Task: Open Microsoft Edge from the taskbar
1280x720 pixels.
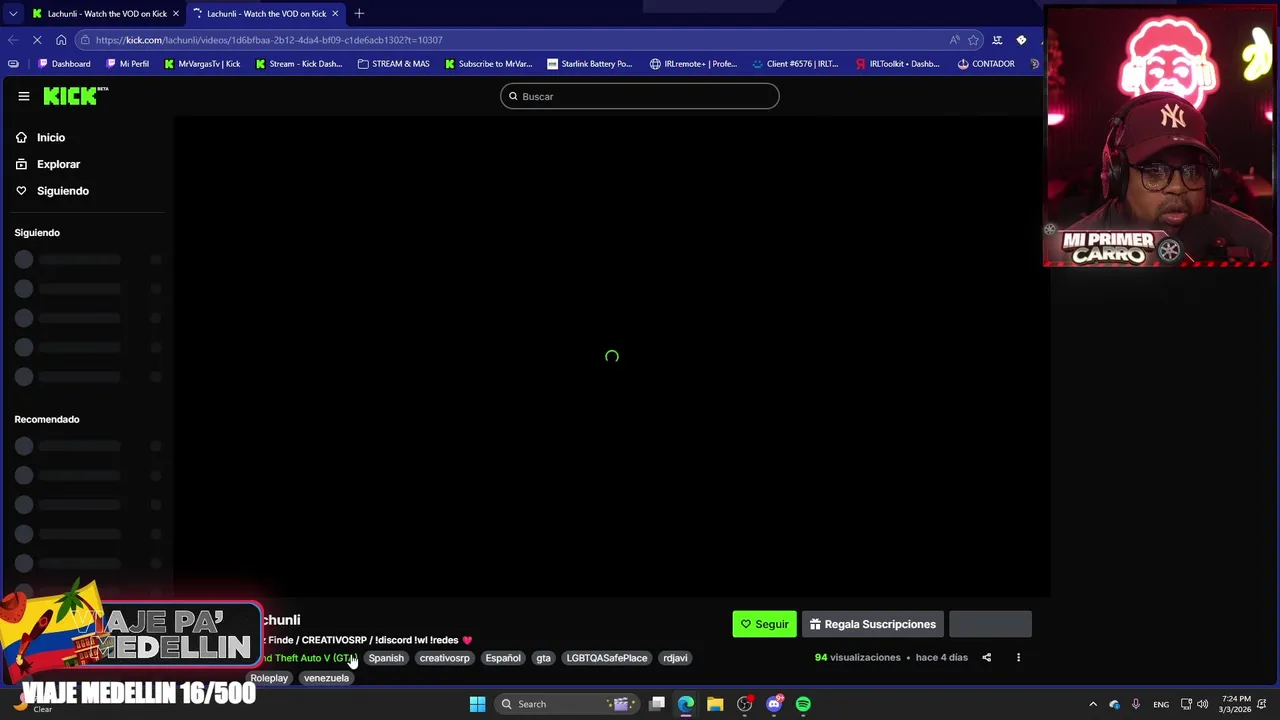Action: click(x=686, y=704)
